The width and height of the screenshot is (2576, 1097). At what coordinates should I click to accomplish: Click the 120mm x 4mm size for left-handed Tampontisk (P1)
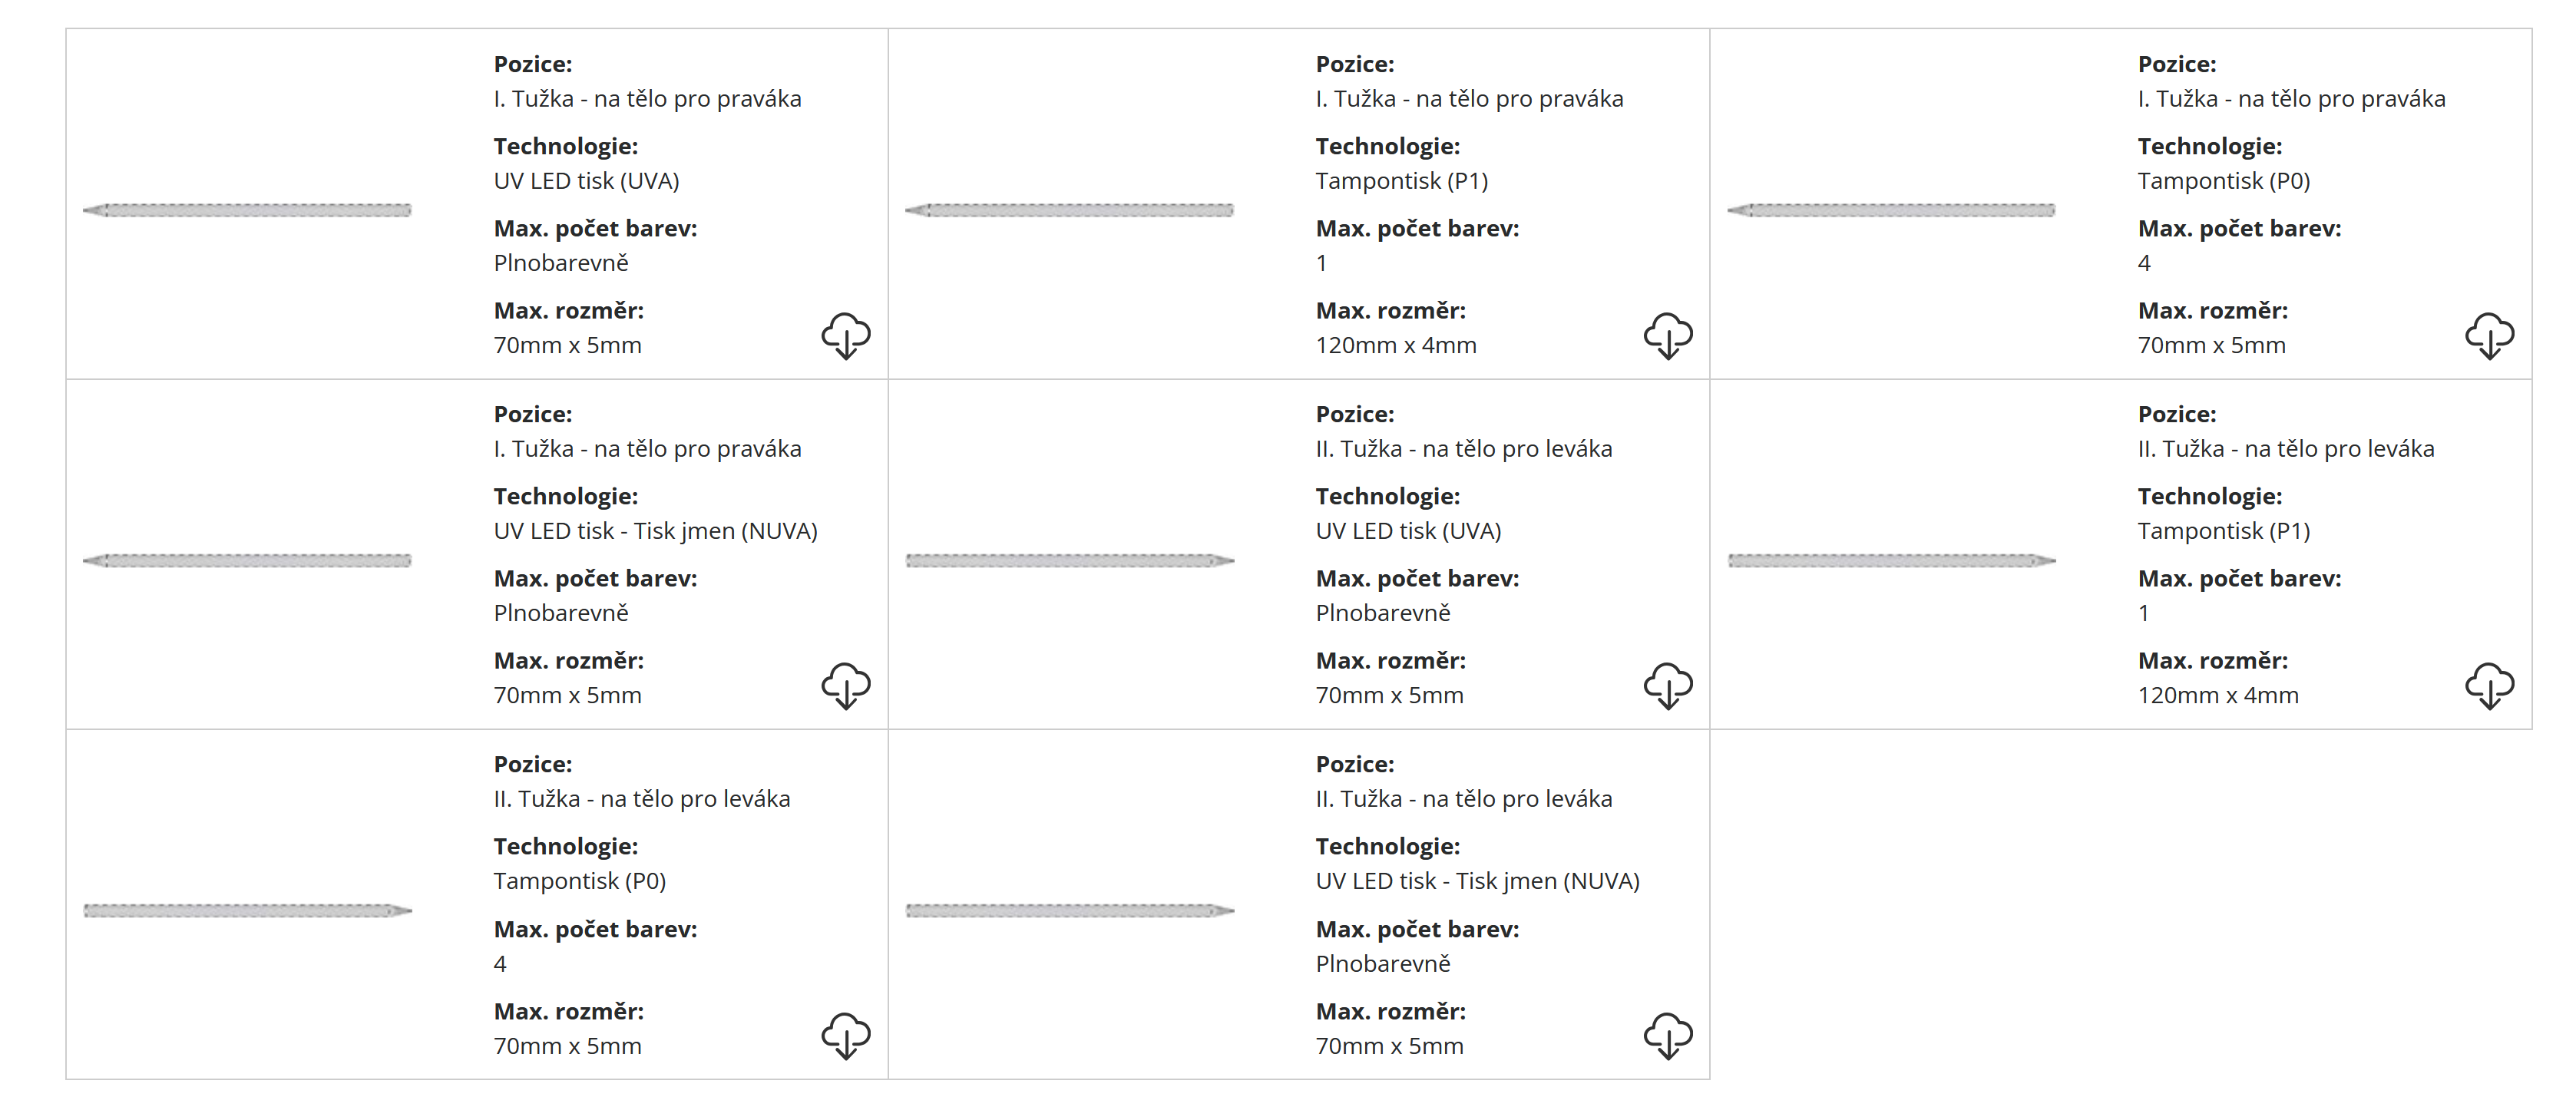click(x=2217, y=695)
